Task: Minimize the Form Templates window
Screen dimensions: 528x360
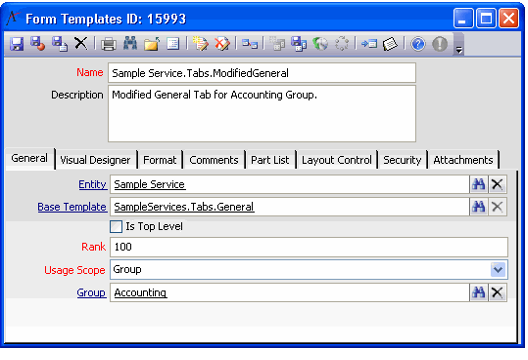Action: [x=463, y=18]
